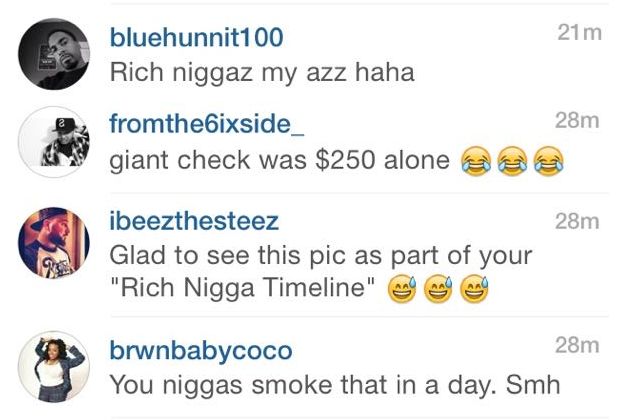Open bluehunnit100's profile picture

pyautogui.click(x=53, y=53)
